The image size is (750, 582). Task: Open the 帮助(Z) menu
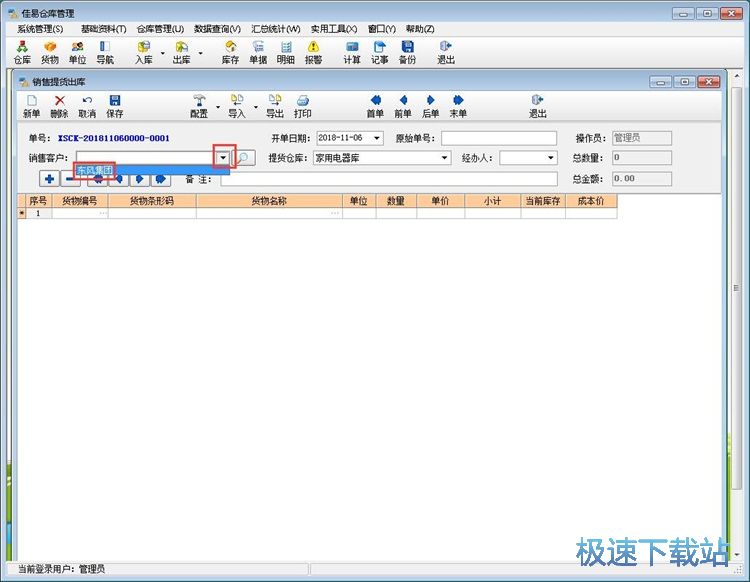click(x=420, y=29)
